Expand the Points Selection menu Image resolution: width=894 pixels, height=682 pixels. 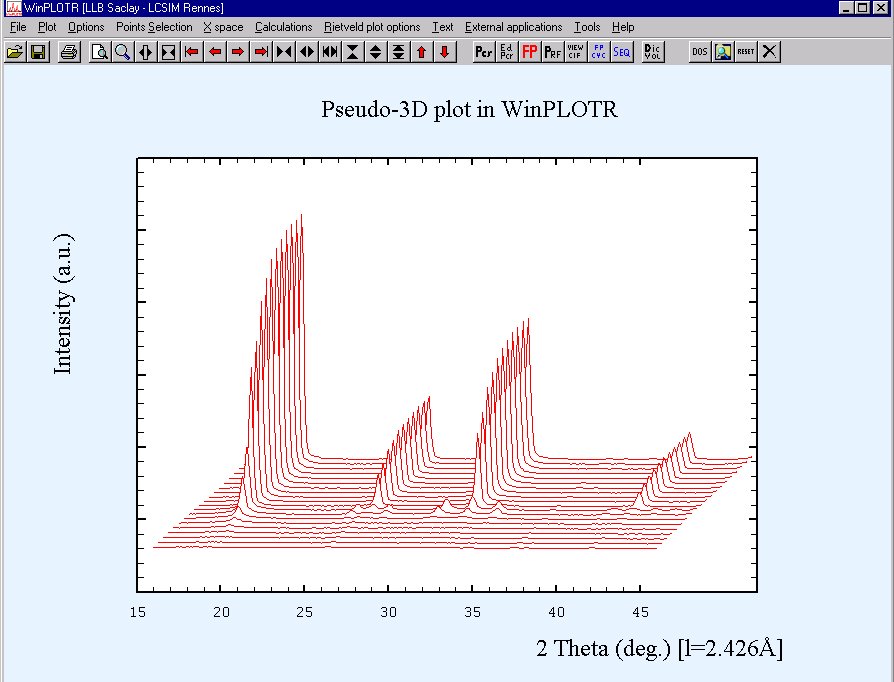154,27
